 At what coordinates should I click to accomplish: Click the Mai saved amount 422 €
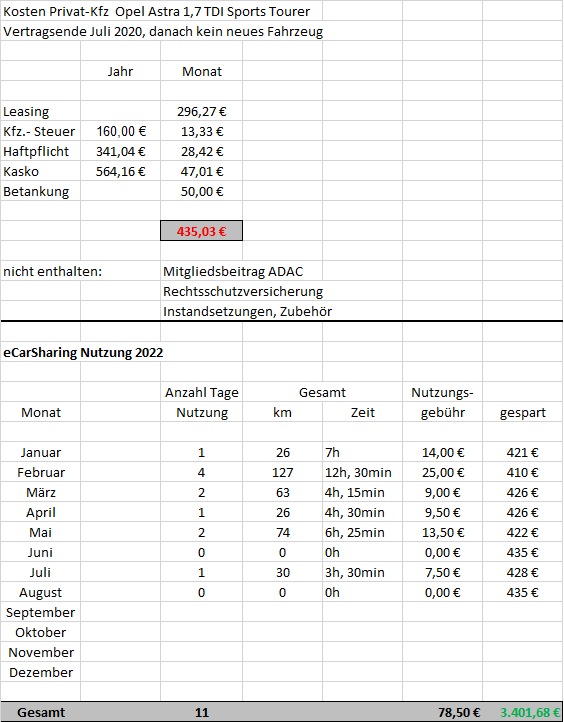tap(523, 532)
